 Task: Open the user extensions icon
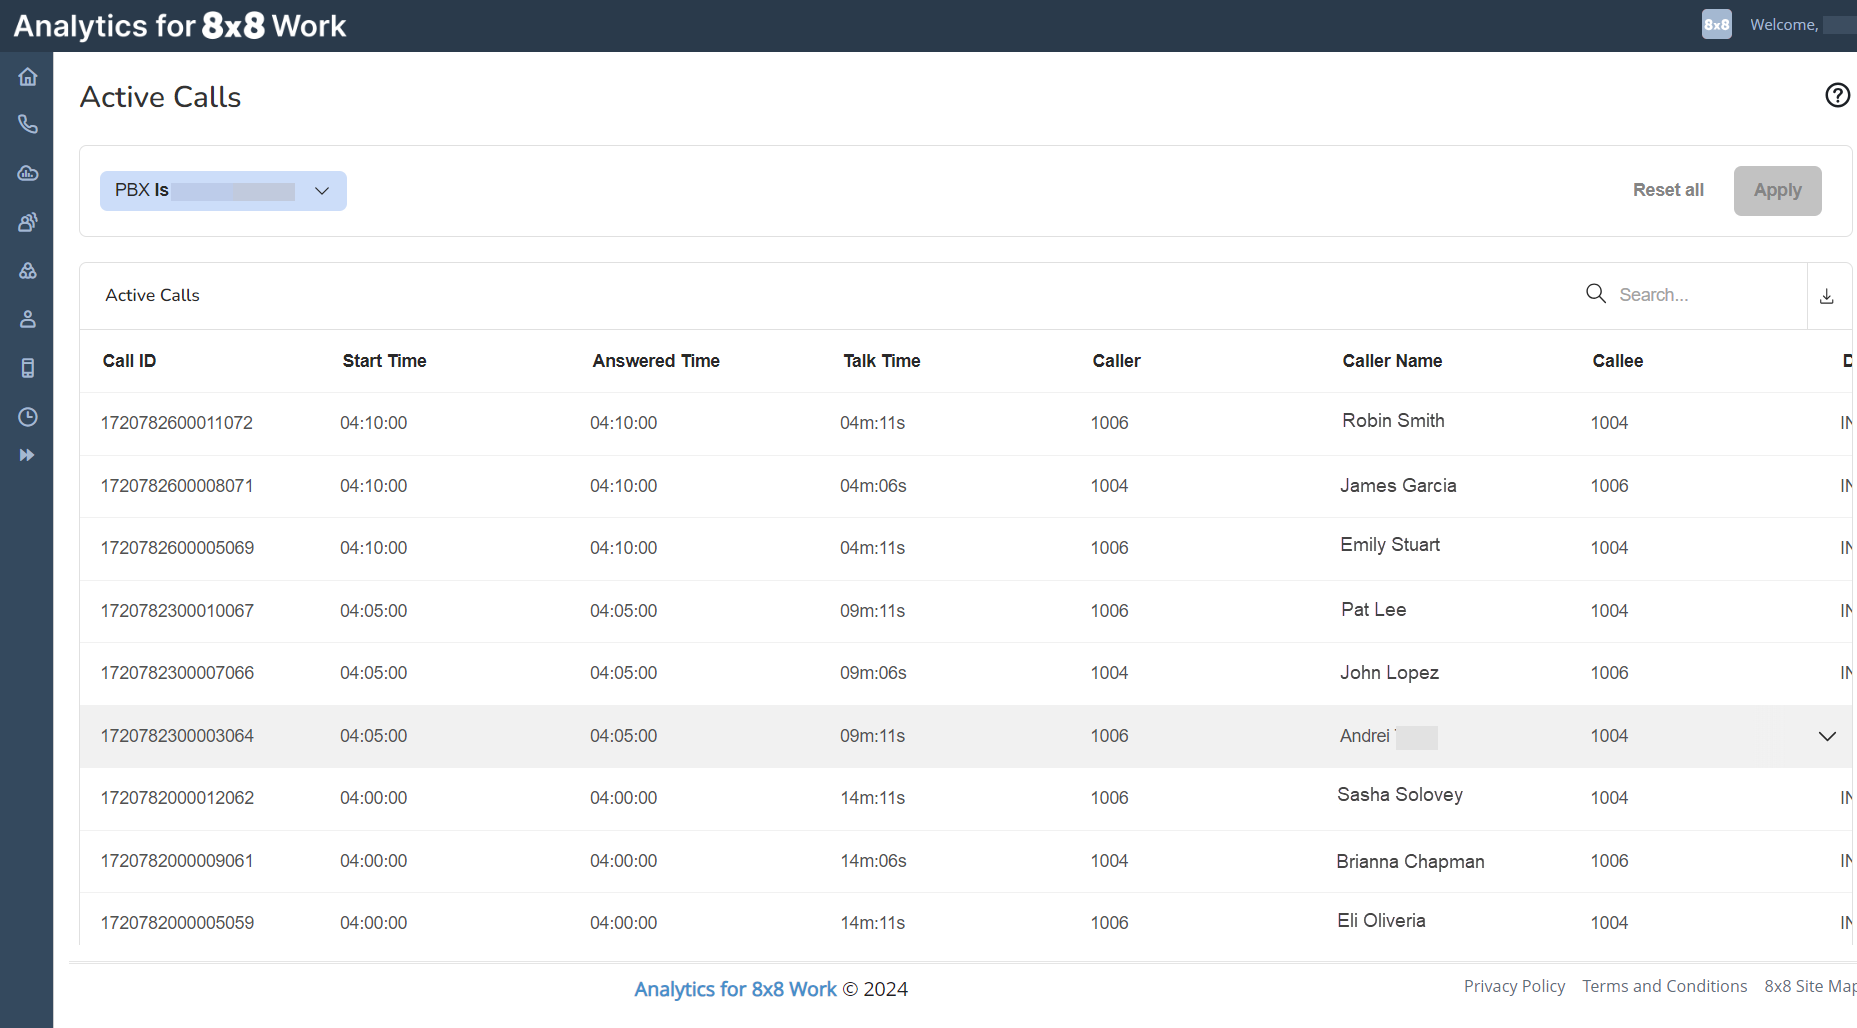coord(27,318)
